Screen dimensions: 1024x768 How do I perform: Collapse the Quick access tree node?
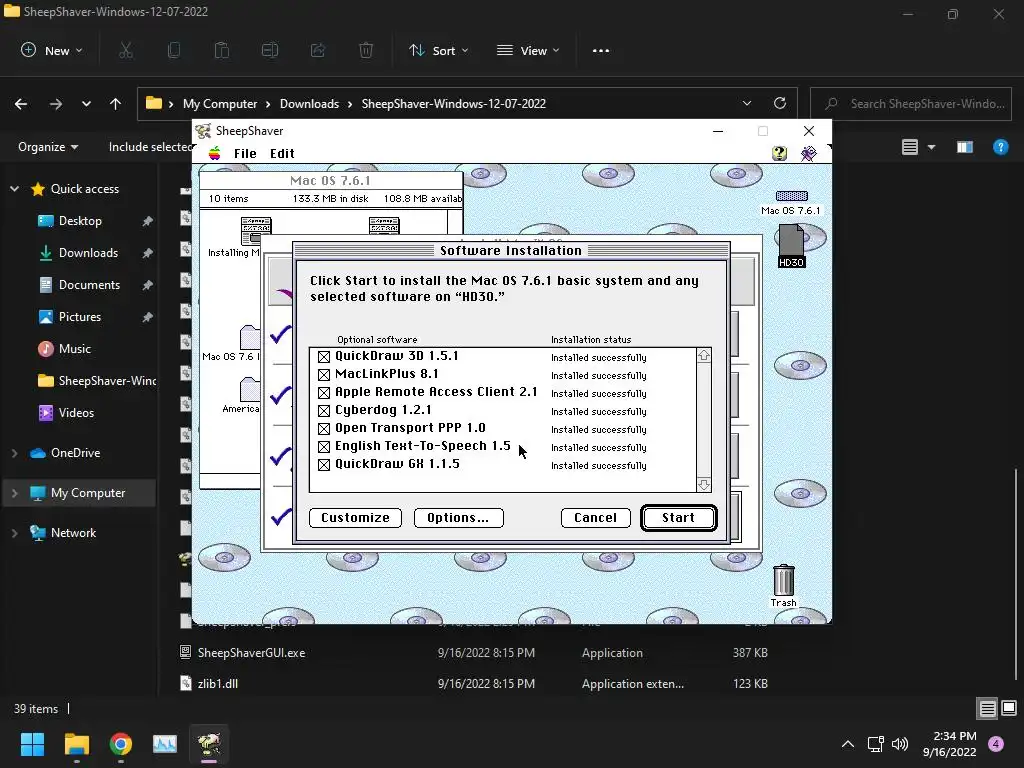tap(14, 189)
